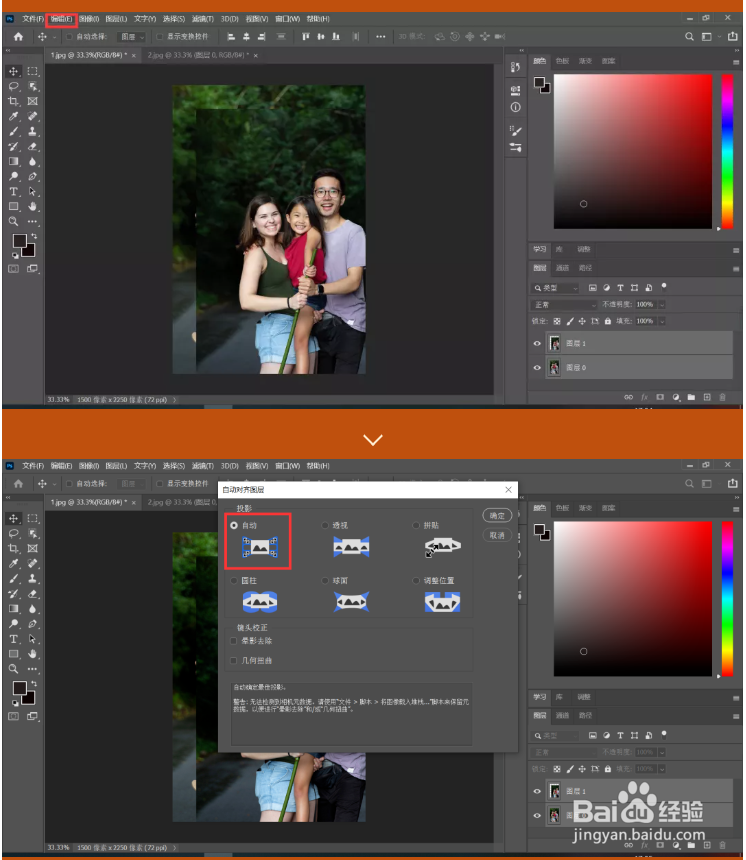Tick 显示变换控件 checkbox in the dialog-free window
The image size is (746, 860).
pos(160,37)
